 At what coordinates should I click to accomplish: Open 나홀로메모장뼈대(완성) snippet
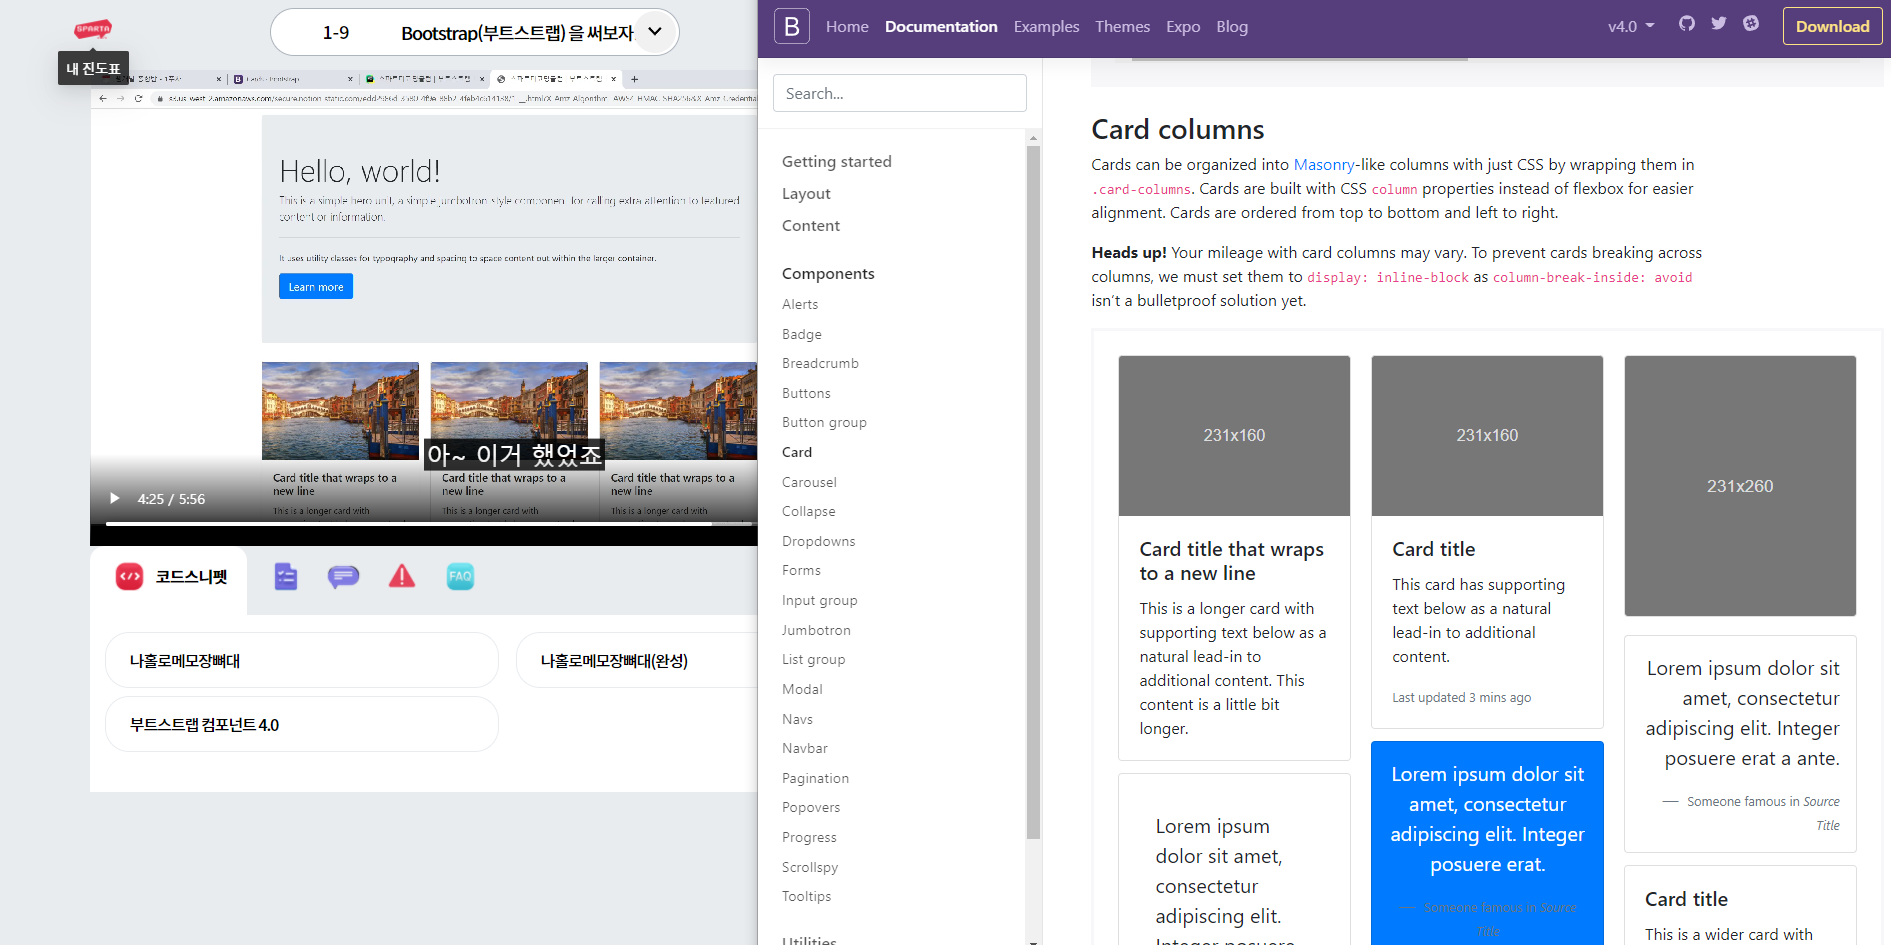pyautogui.click(x=636, y=660)
